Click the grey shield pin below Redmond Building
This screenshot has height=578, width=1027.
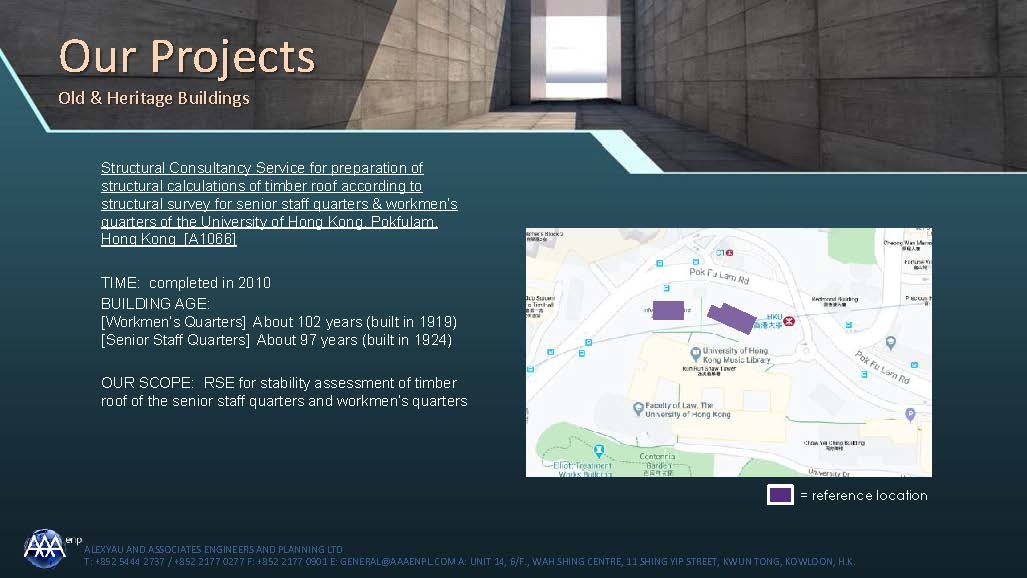click(890, 342)
